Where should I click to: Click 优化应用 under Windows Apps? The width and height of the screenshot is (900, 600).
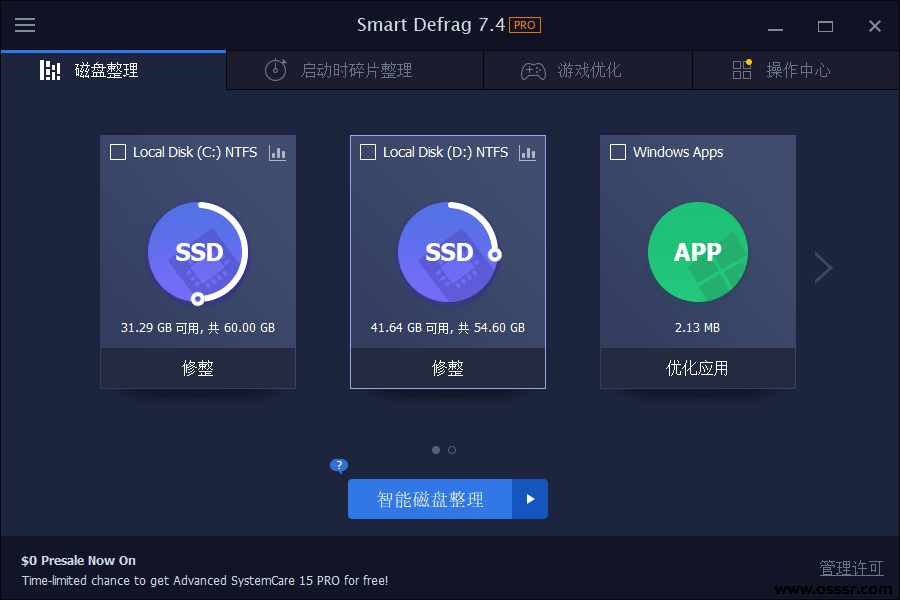pyautogui.click(x=698, y=368)
